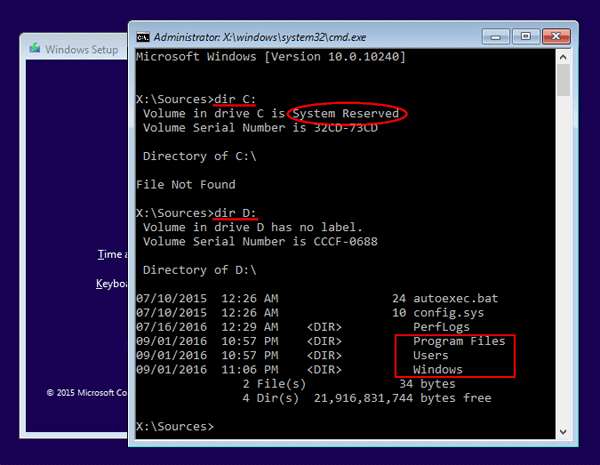The image size is (600, 465).
Task: Minimize the Administrator command prompt window
Action: [x=496, y=35]
